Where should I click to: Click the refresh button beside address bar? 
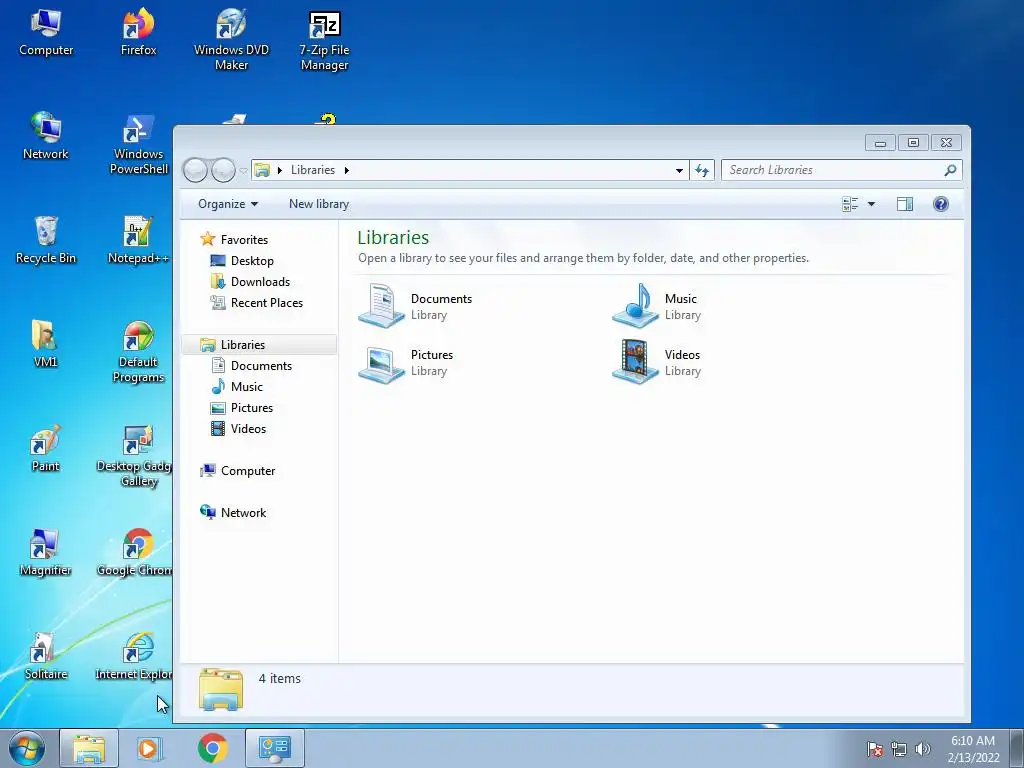[x=702, y=170]
